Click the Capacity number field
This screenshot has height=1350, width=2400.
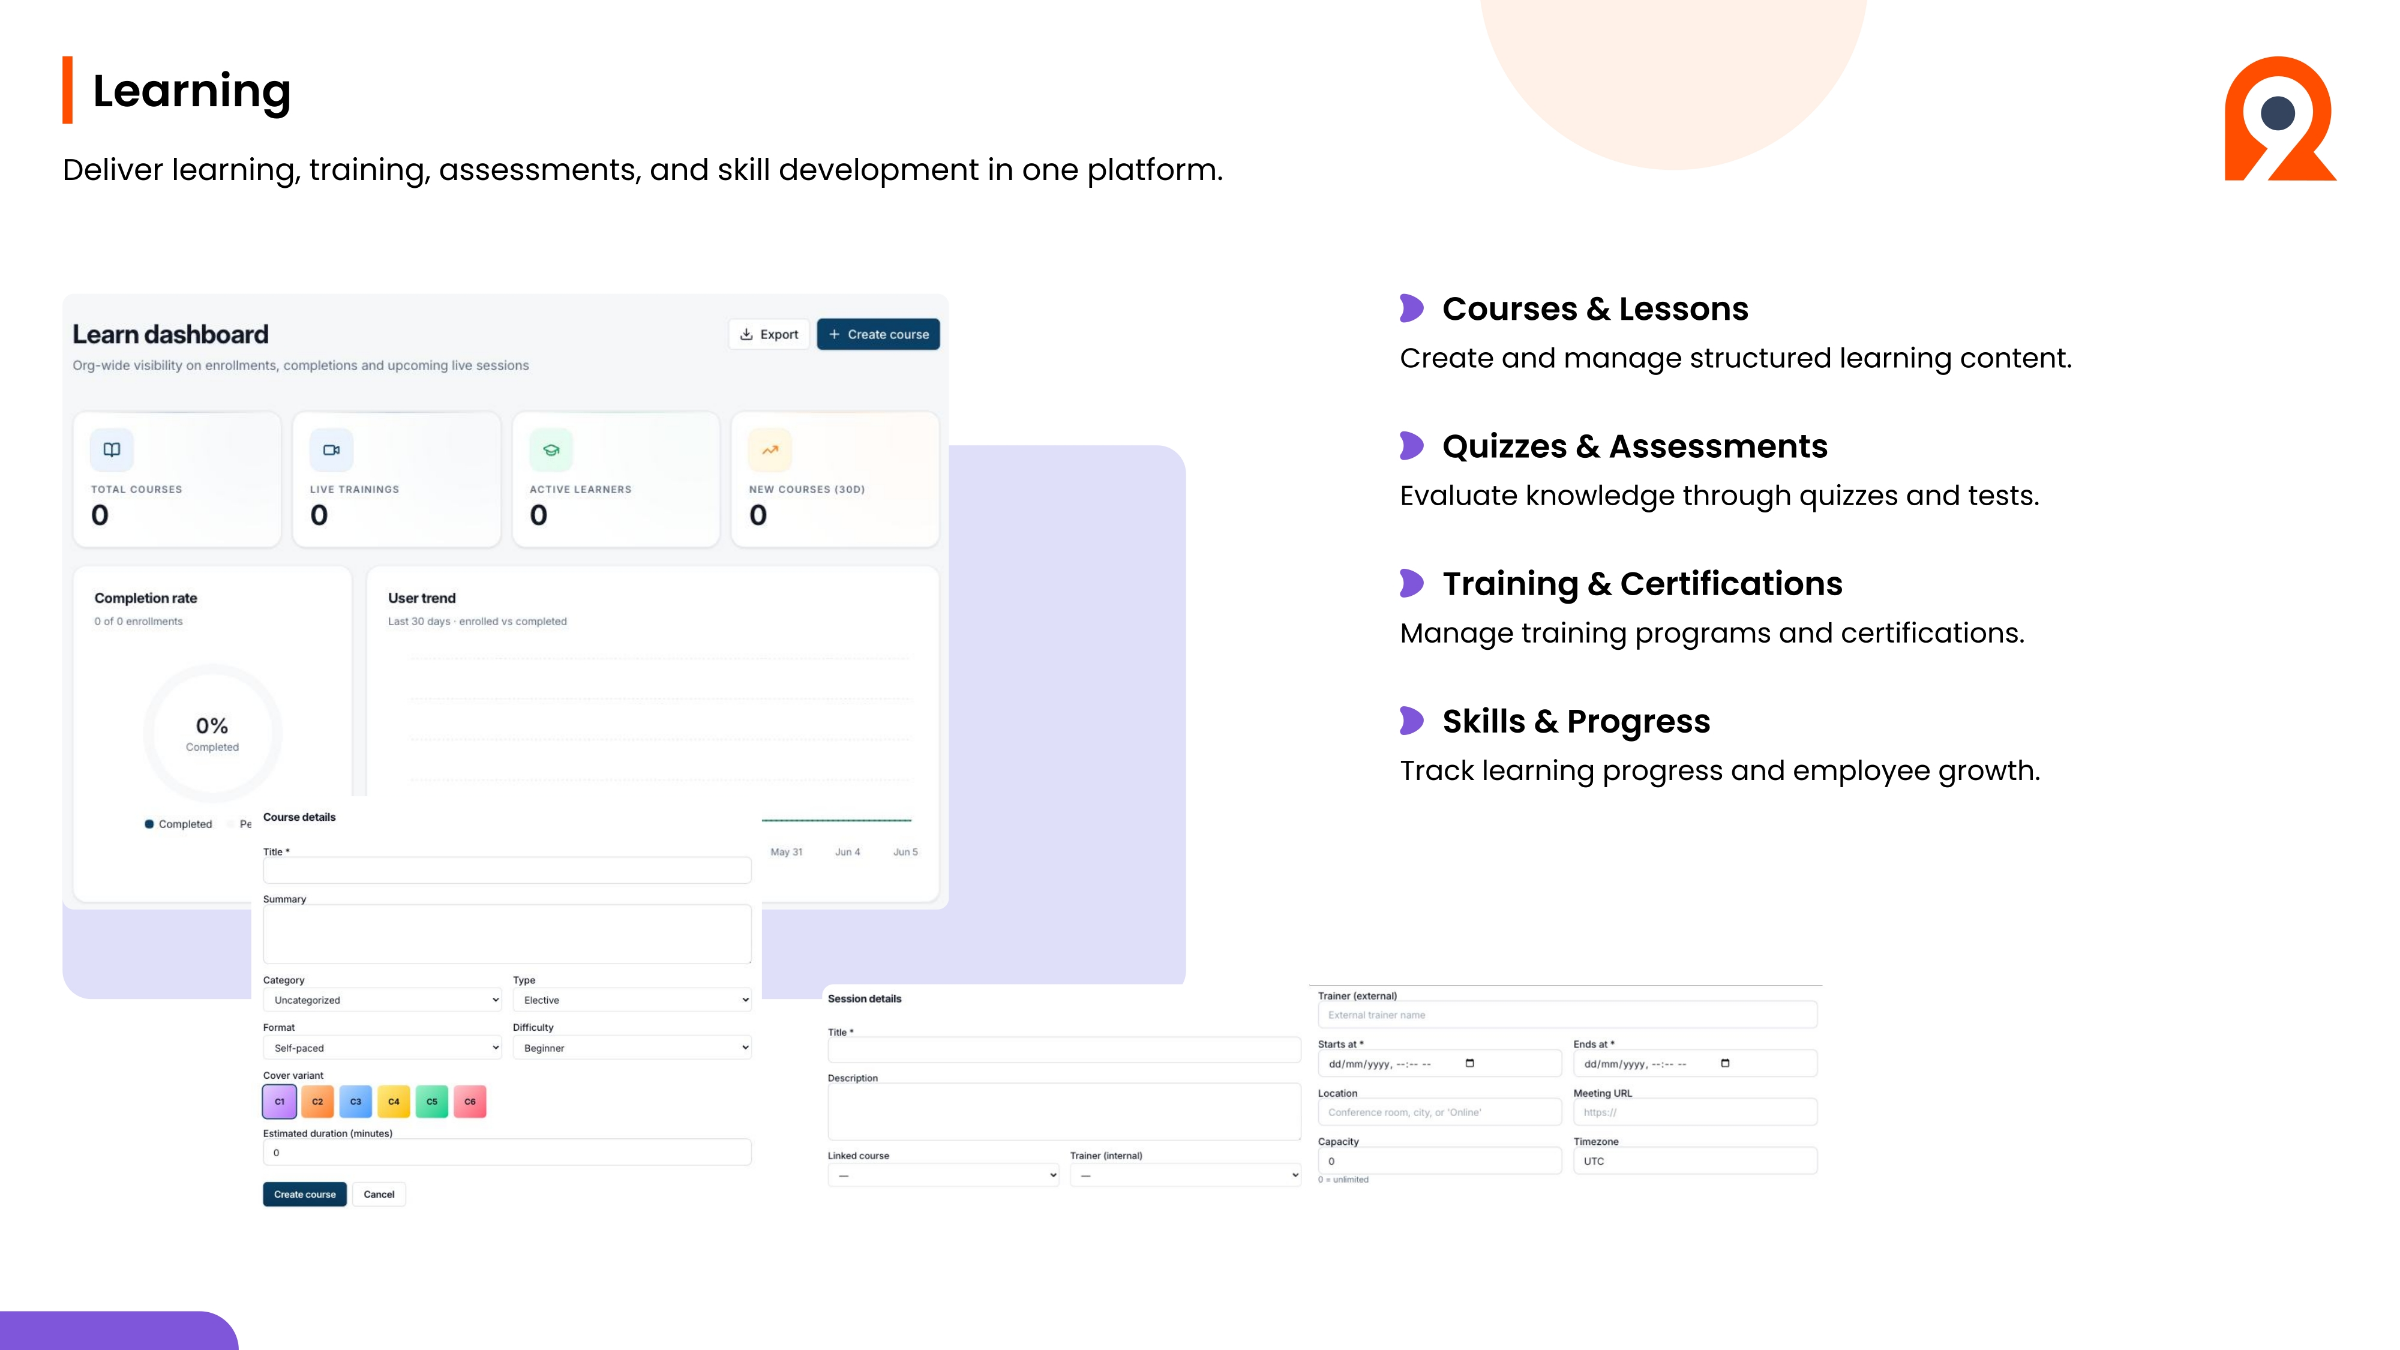coord(1439,1161)
